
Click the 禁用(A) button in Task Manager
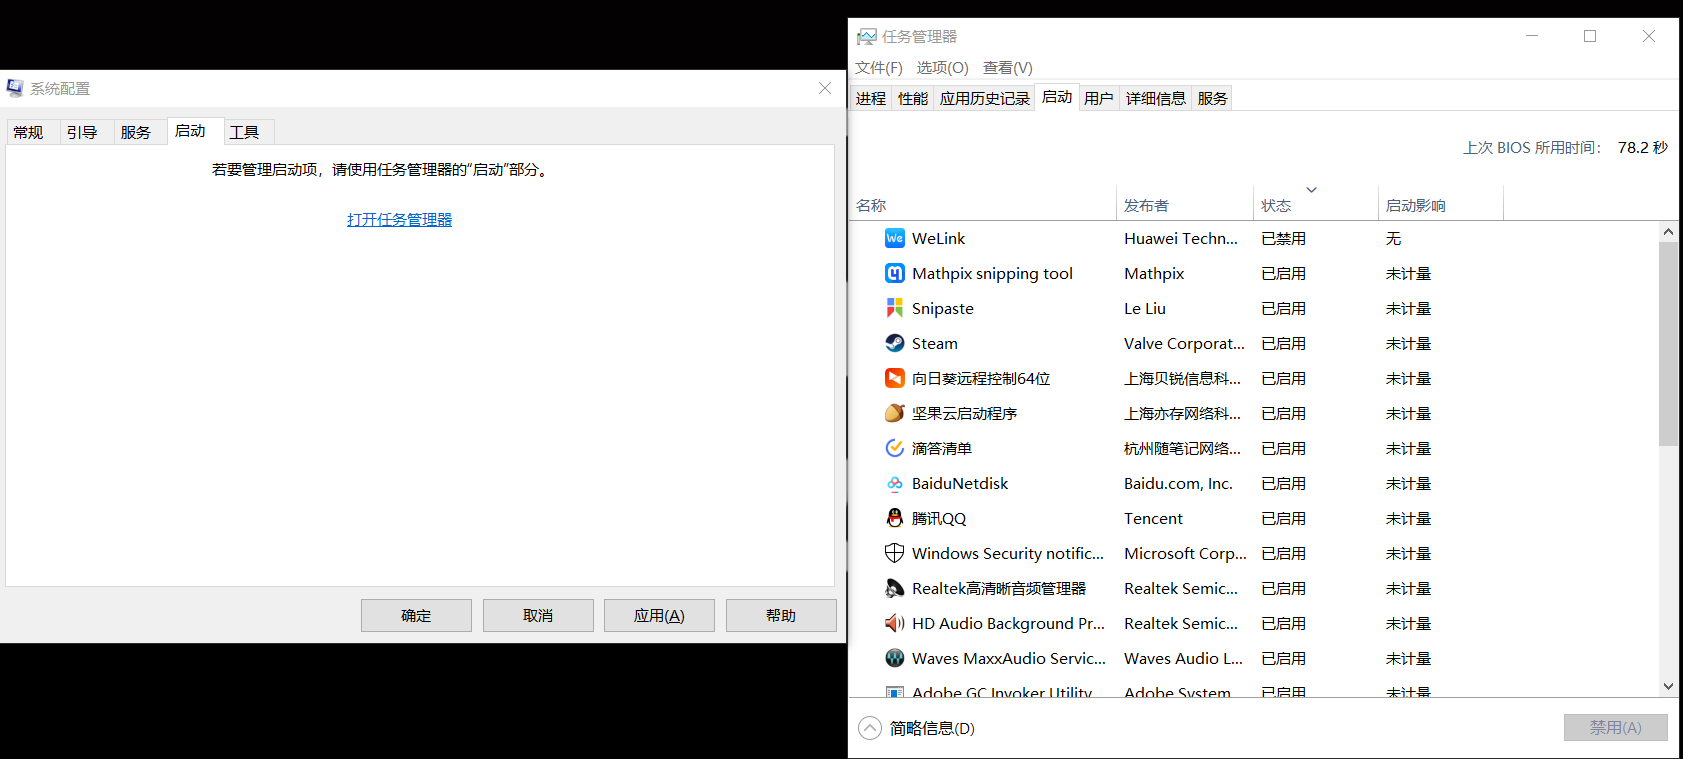pyautogui.click(x=1616, y=727)
